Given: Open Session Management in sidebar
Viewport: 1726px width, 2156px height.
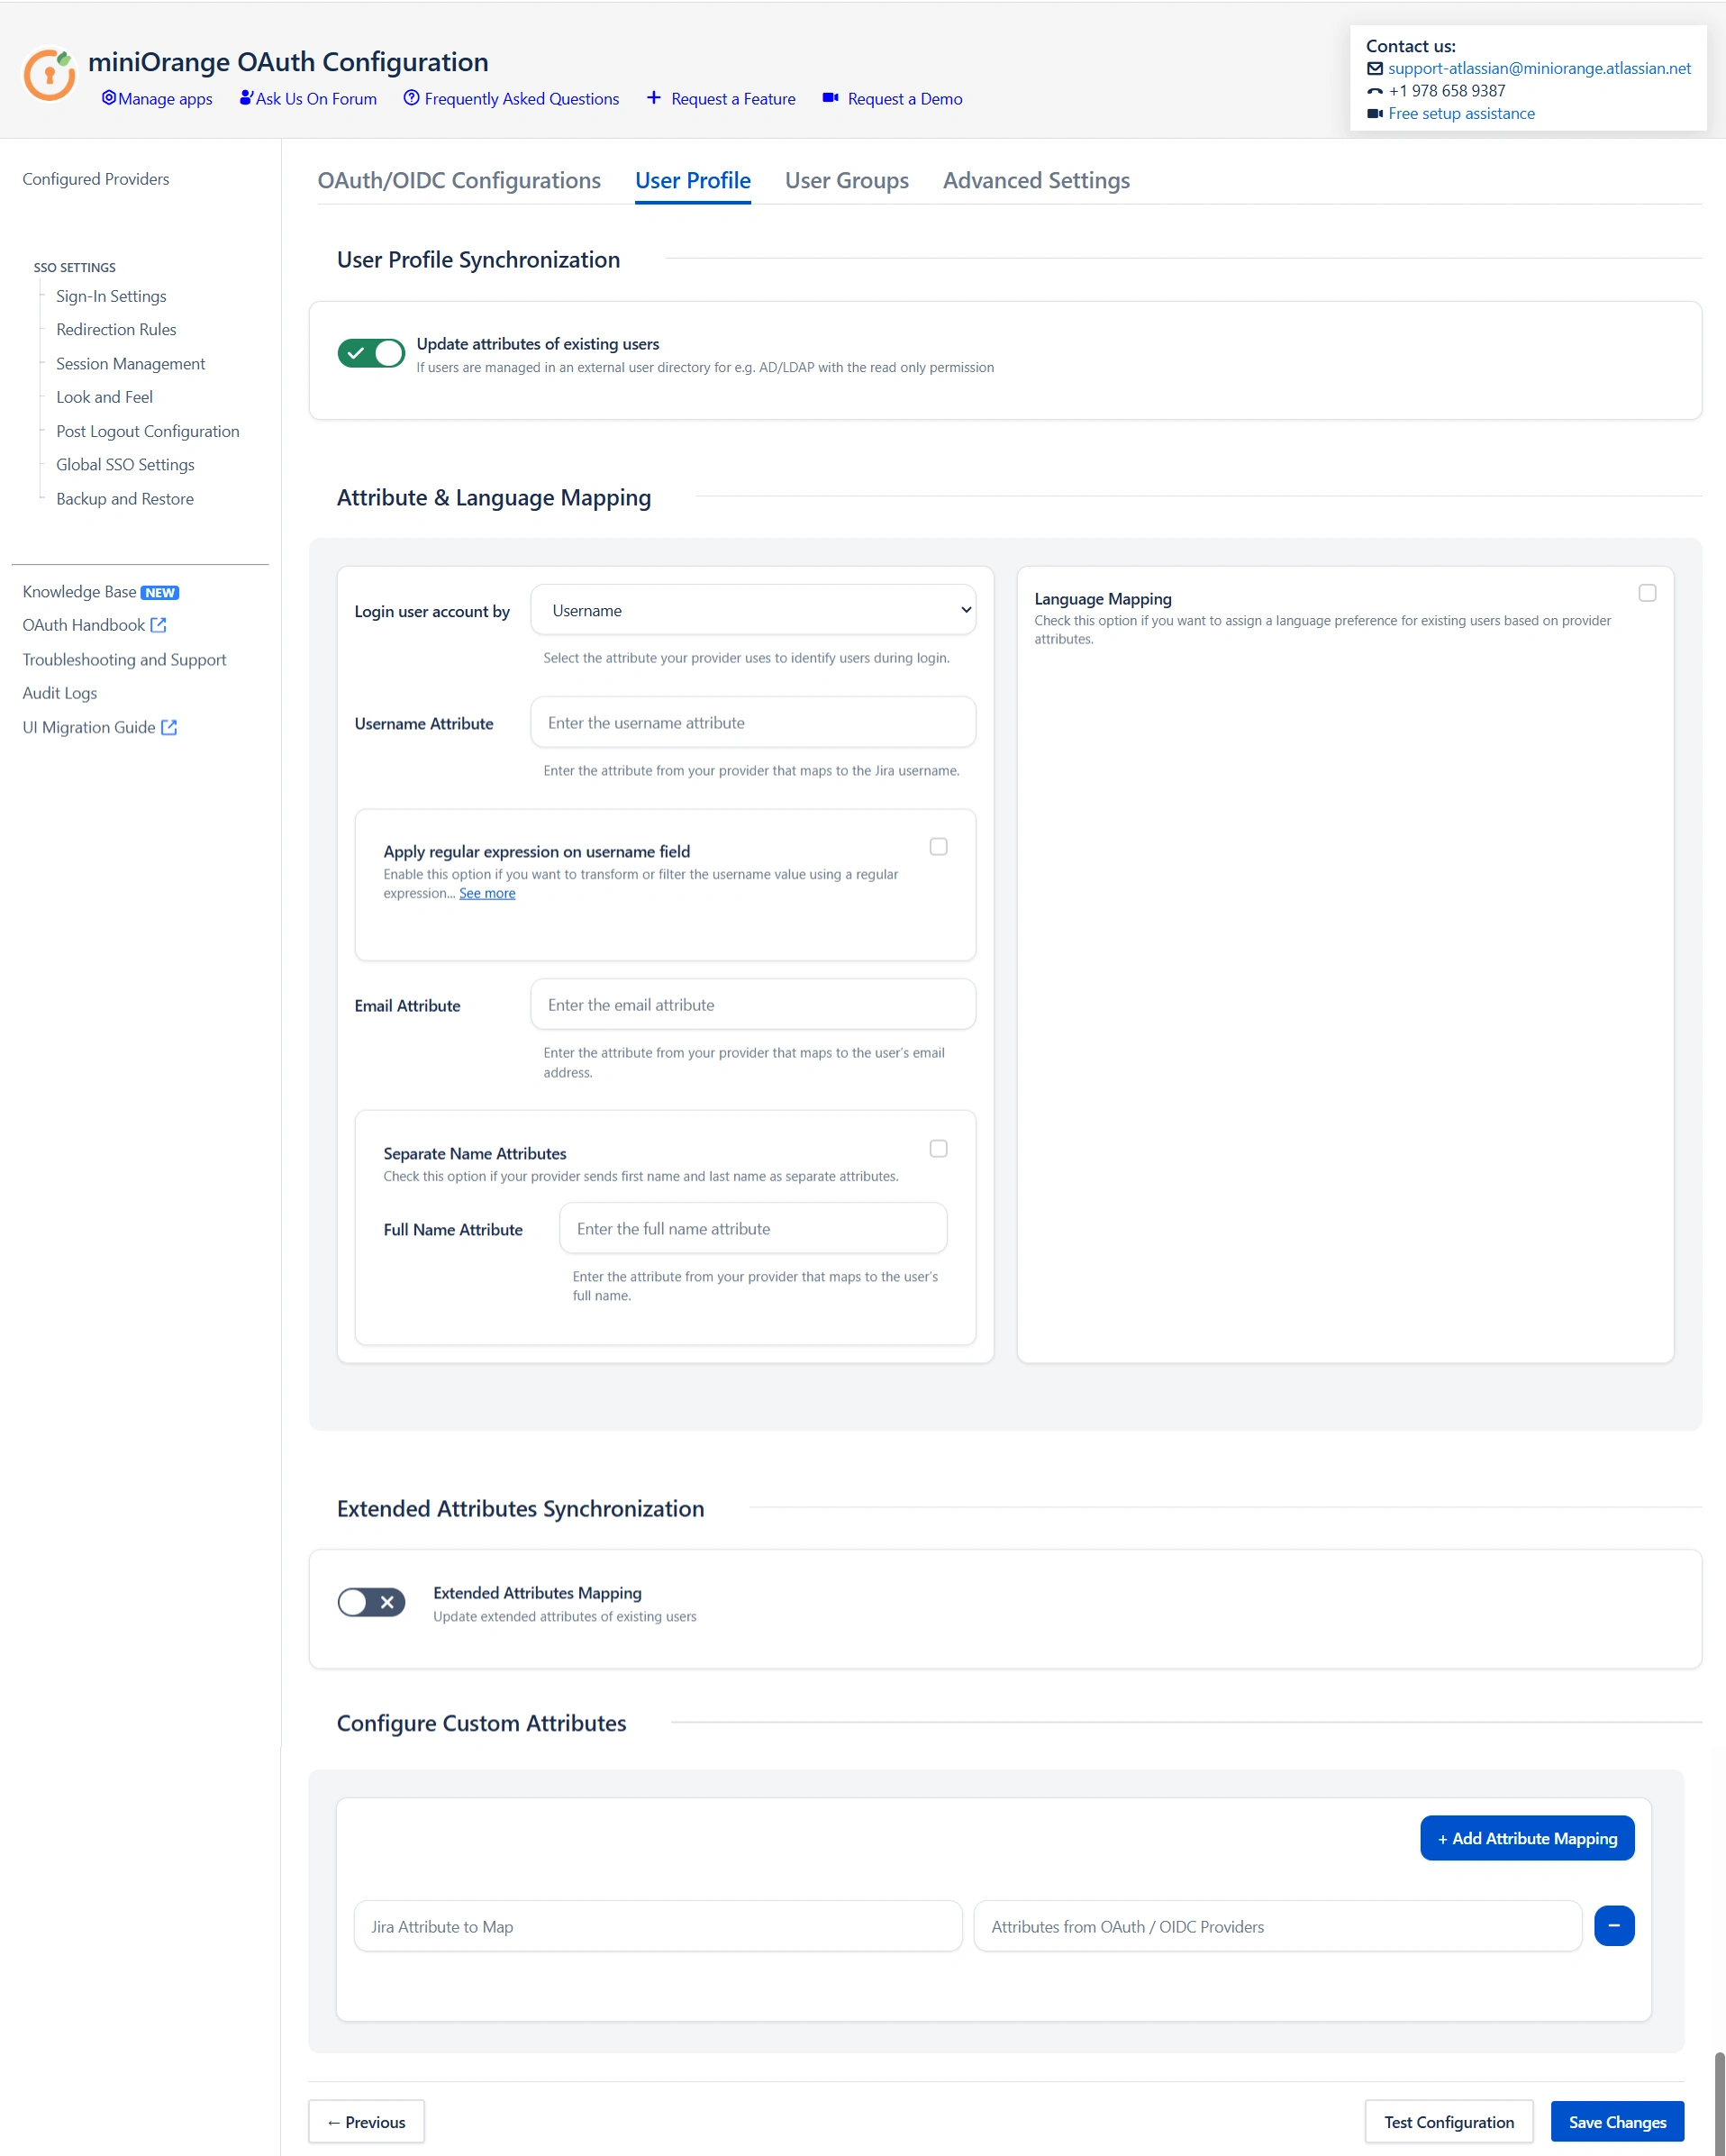Looking at the screenshot, I should click(x=130, y=363).
